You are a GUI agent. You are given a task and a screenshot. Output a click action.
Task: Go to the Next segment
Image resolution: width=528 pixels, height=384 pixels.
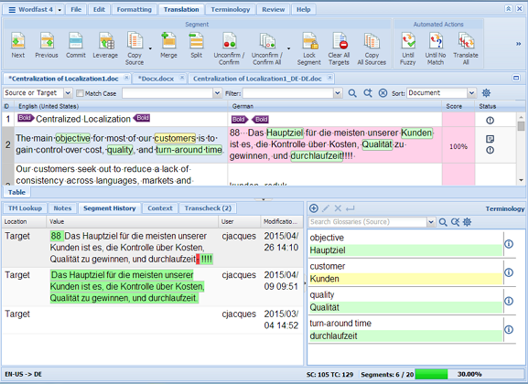click(x=18, y=45)
